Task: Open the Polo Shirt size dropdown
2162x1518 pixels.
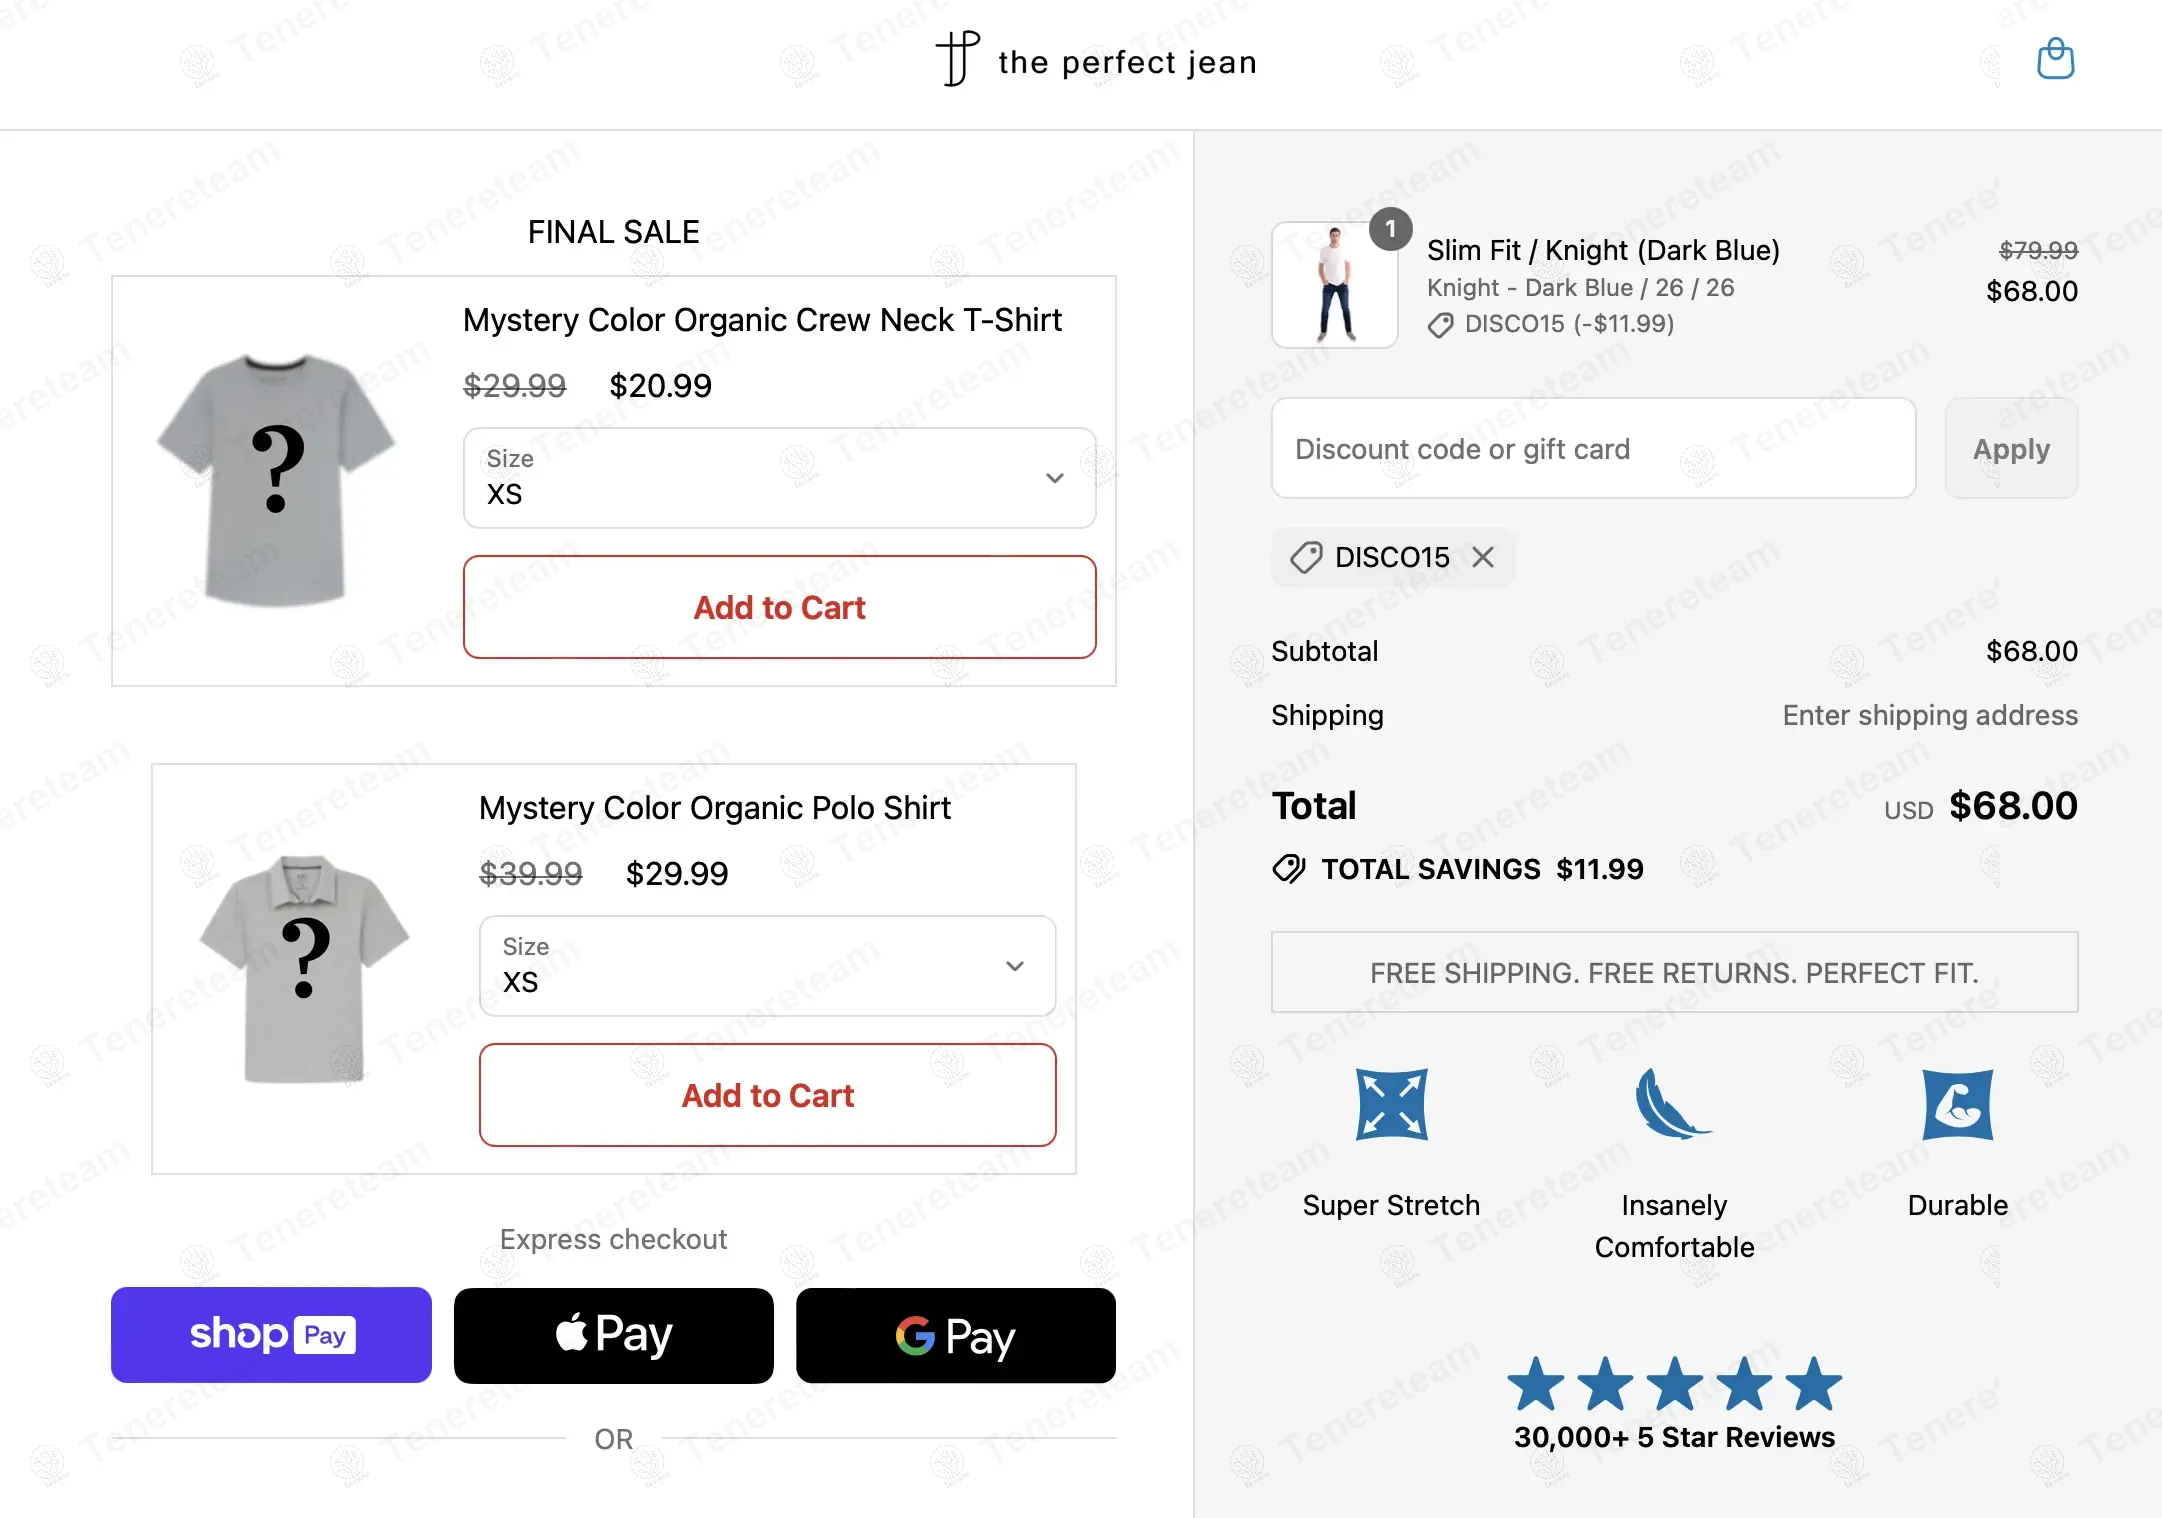Action: click(767, 966)
